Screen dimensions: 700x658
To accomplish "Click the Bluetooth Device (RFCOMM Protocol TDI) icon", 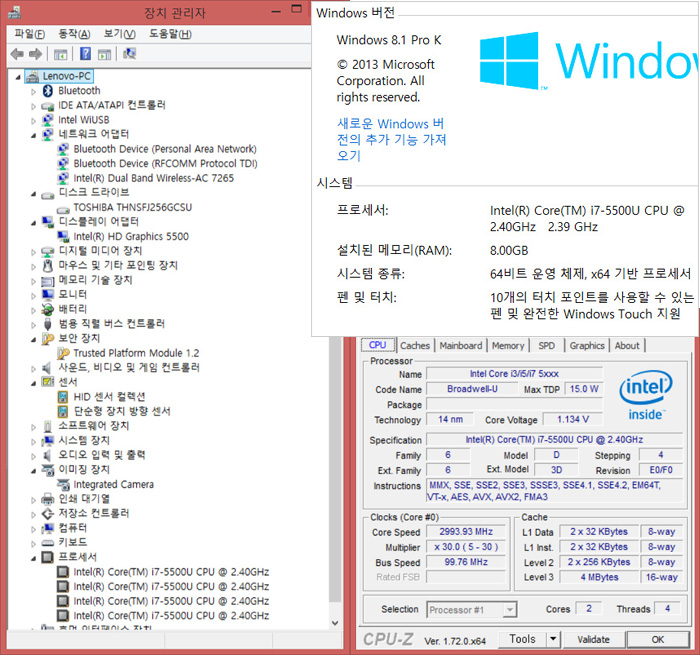I will click(63, 164).
